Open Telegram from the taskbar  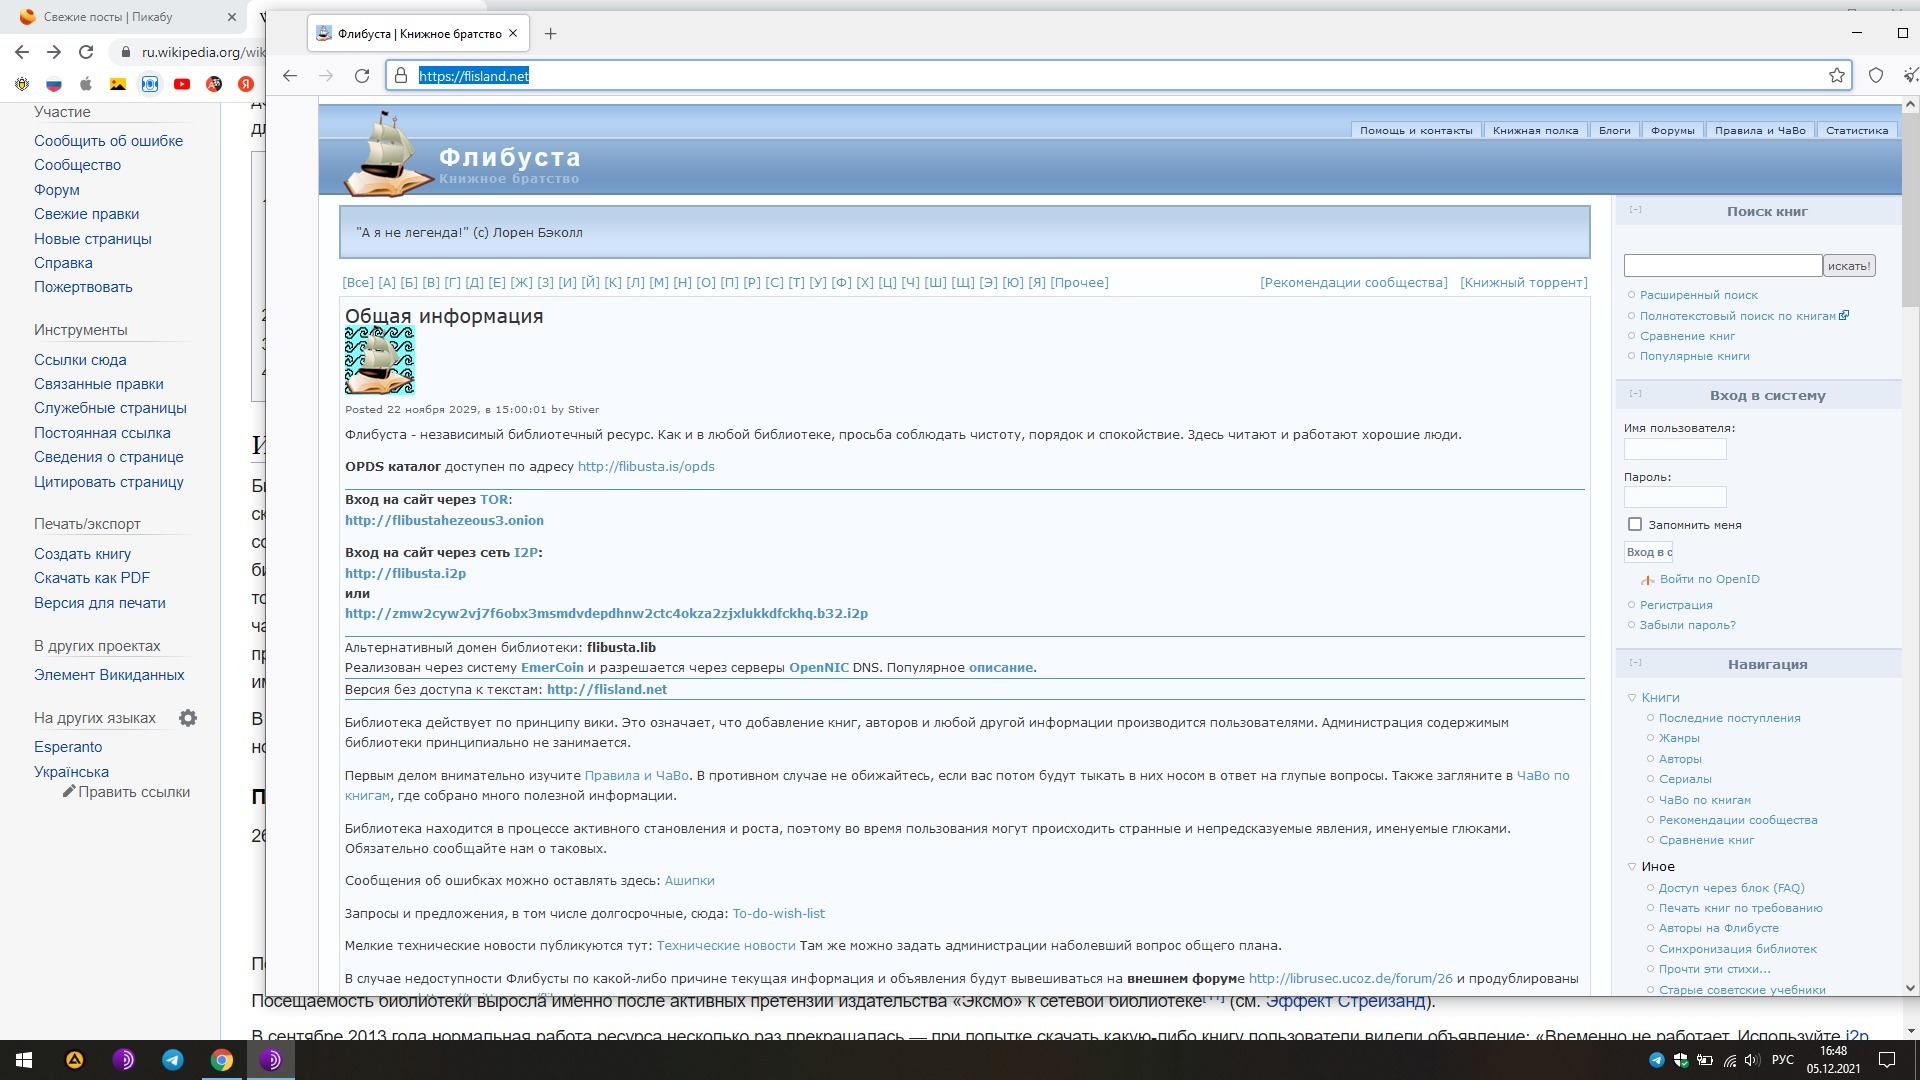pos(173,1060)
